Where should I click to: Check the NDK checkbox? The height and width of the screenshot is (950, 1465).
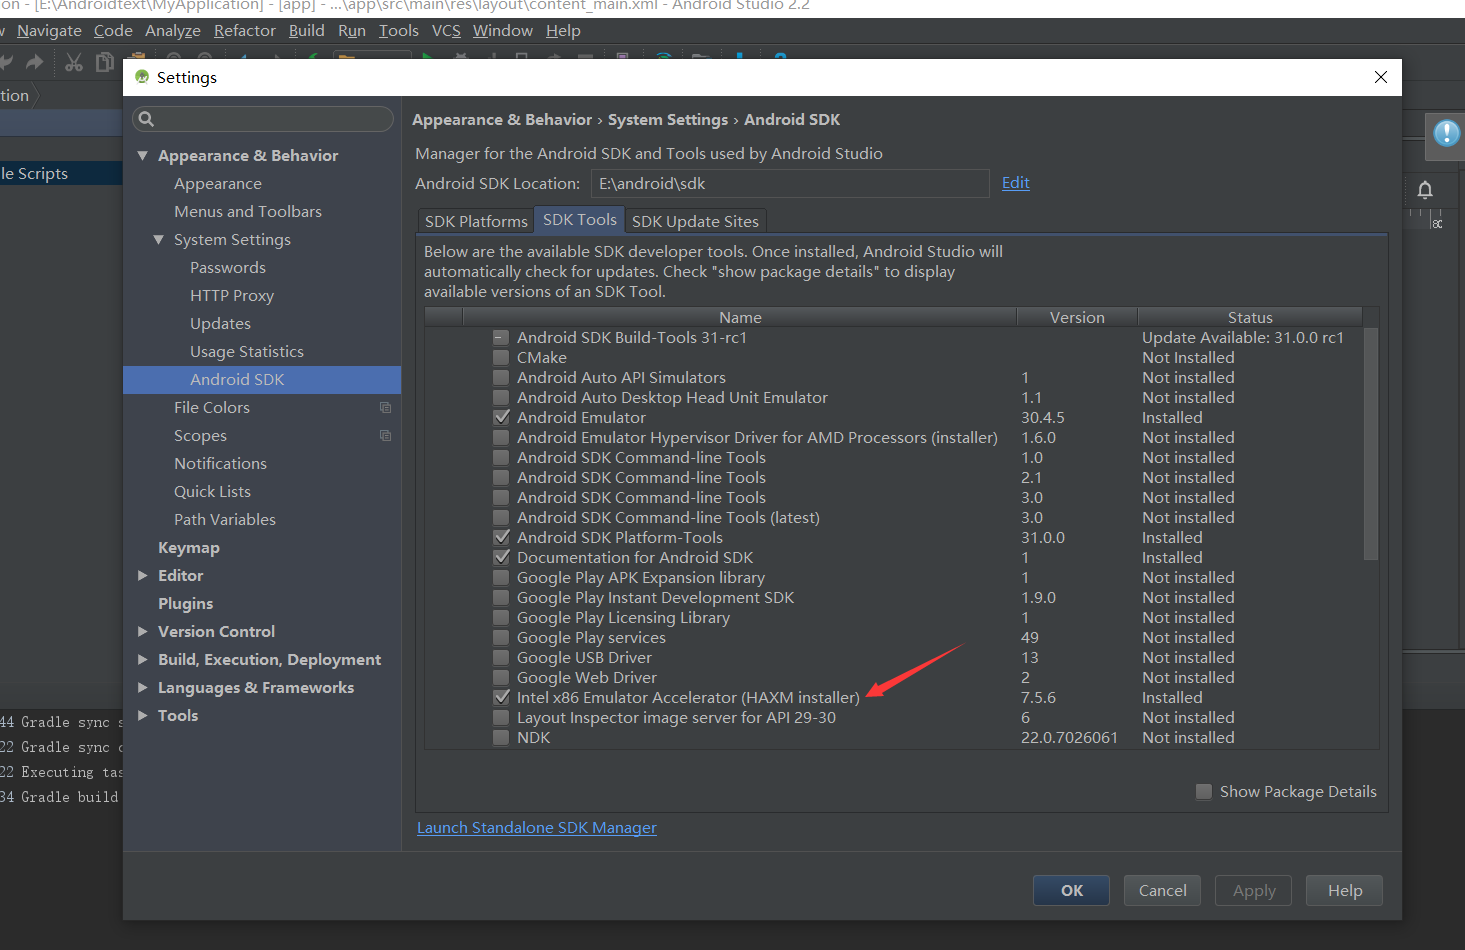pos(501,738)
